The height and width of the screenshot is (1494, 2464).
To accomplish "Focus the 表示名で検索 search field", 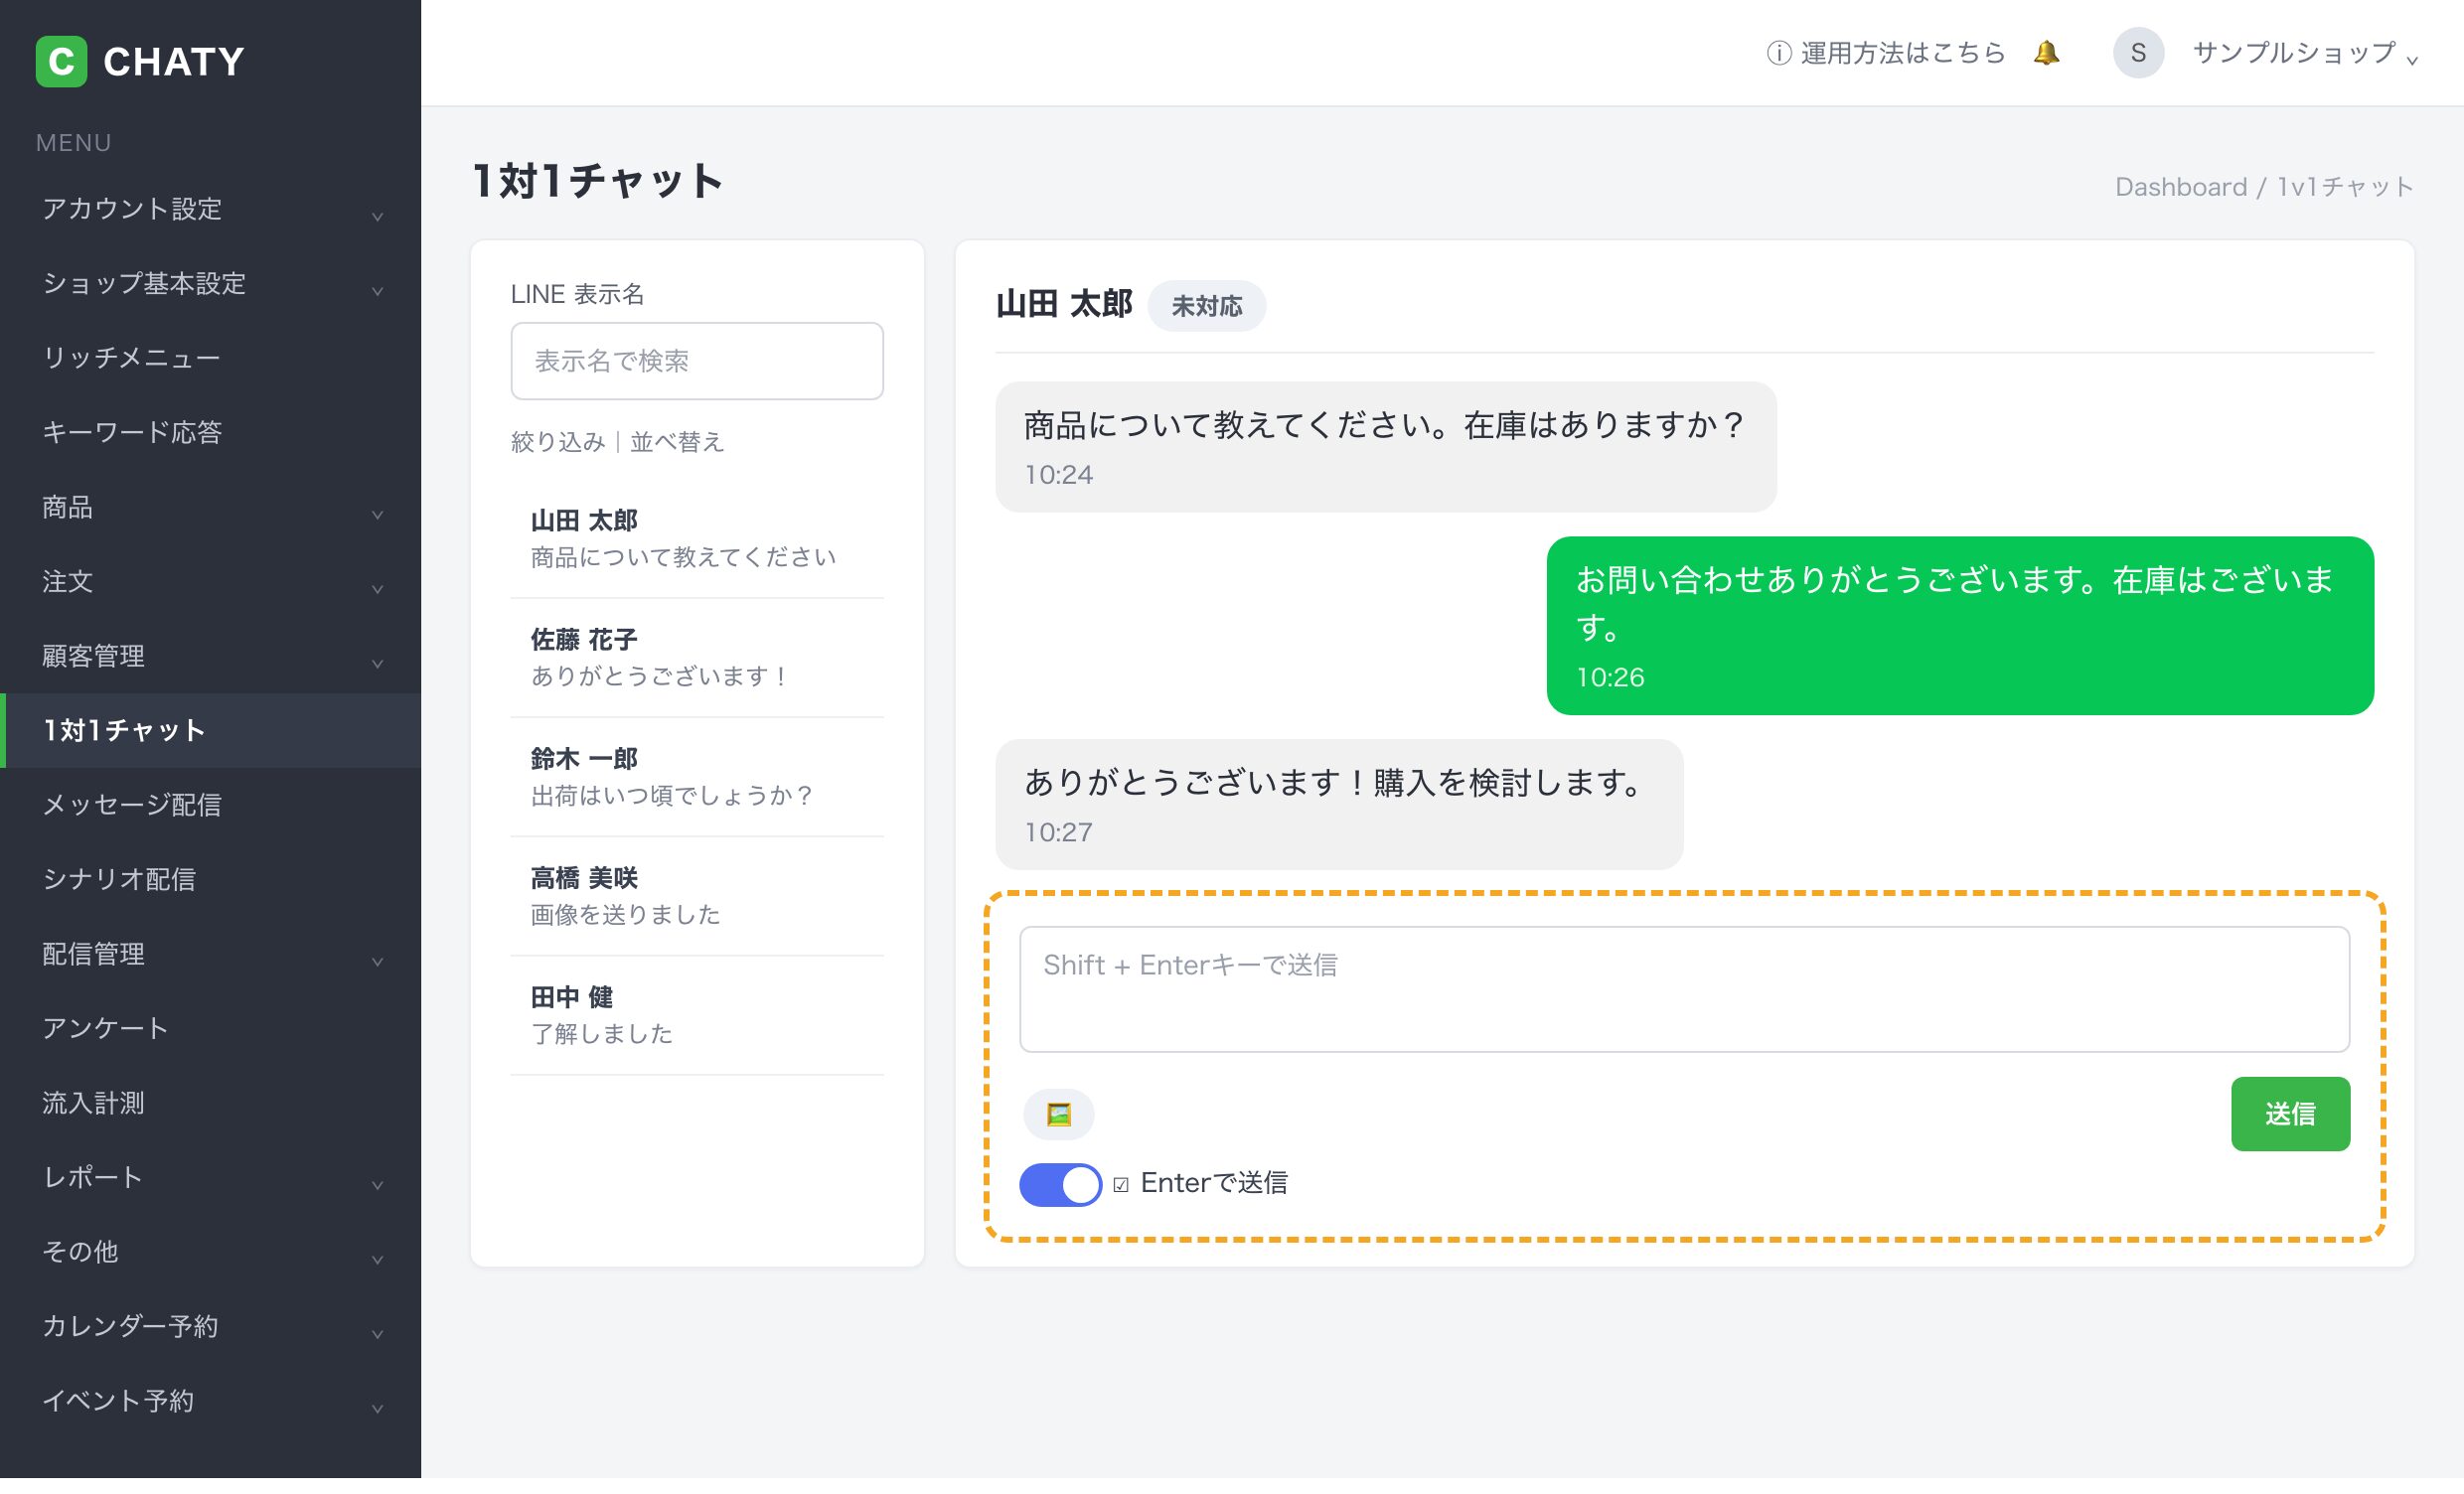I will (x=697, y=361).
